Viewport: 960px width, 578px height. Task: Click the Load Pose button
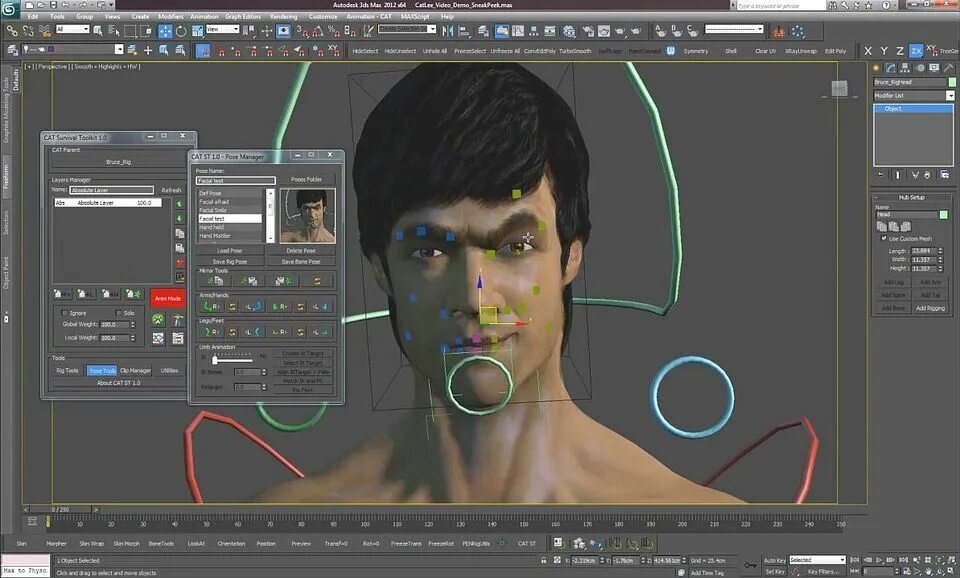pyautogui.click(x=230, y=250)
